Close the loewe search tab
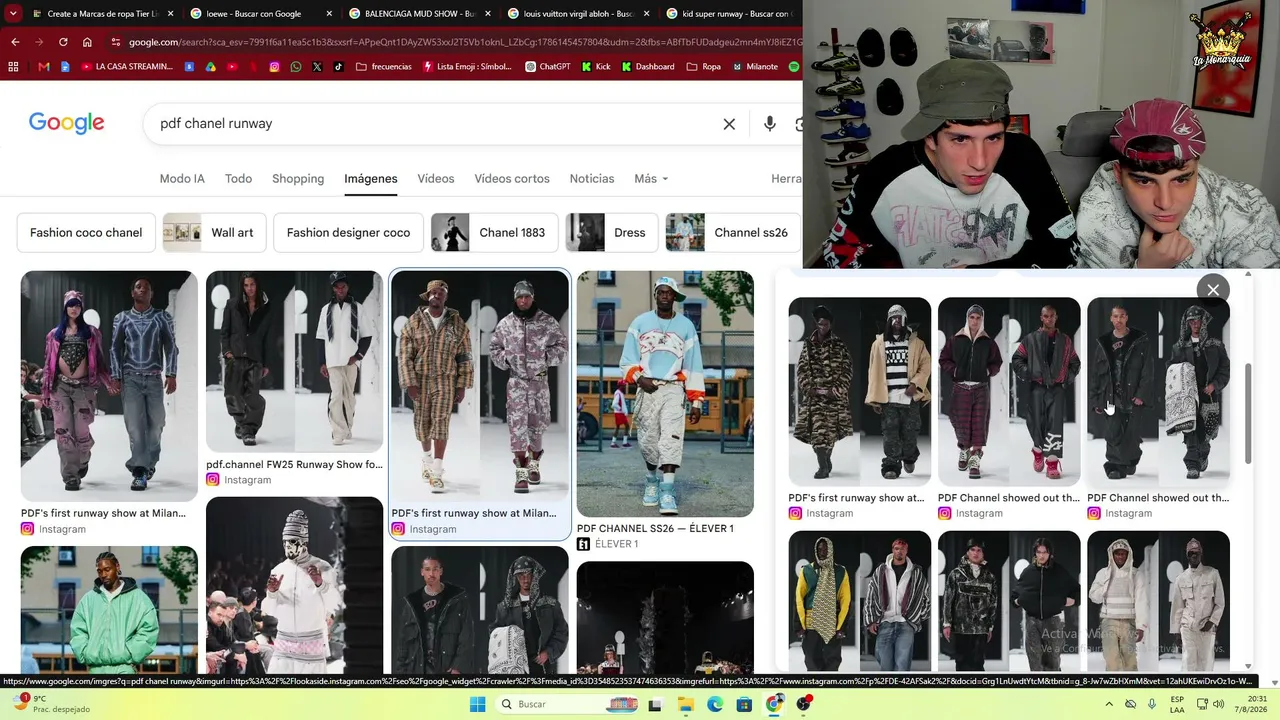Viewport: 1280px width, 720px height. pyautogui.click(x=329, y=14)
